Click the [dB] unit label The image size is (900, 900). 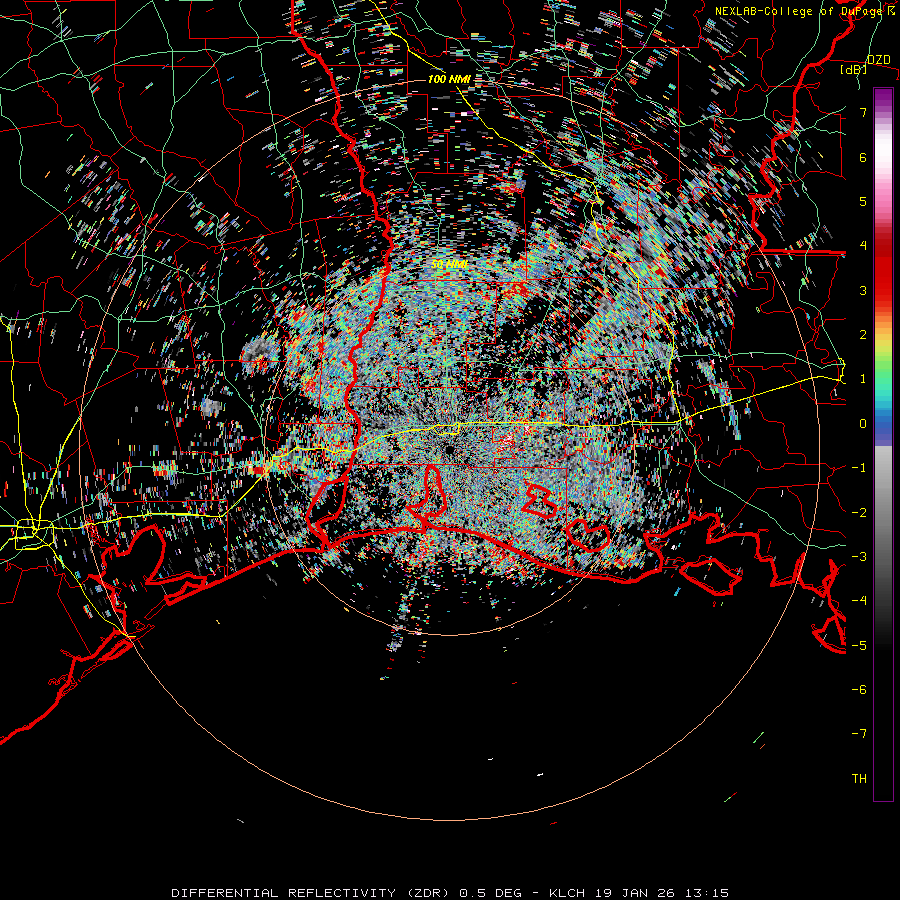pos(854,70)
